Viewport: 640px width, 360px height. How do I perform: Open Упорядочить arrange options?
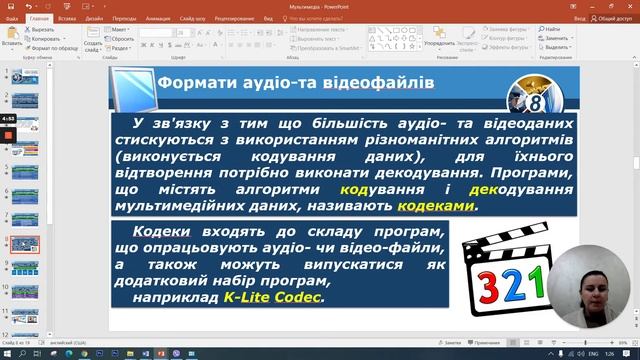pos(439,38)
